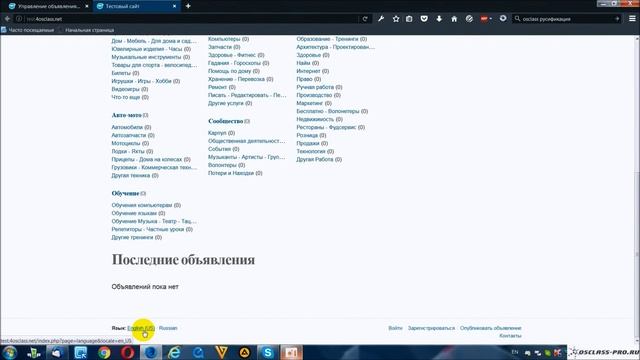Open Контакты link in footer
The image size is (640, 360).
pyautogui.click(x=510, y=336)
